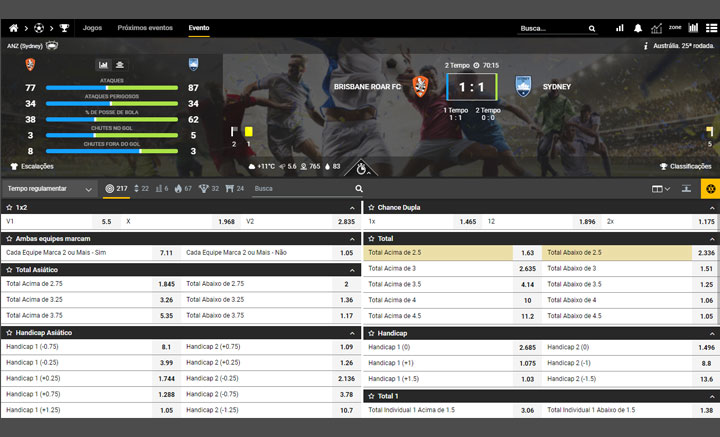Screen dimensions: 720x437
Task: Favorite the Total 1 market star
Action: 371,396
